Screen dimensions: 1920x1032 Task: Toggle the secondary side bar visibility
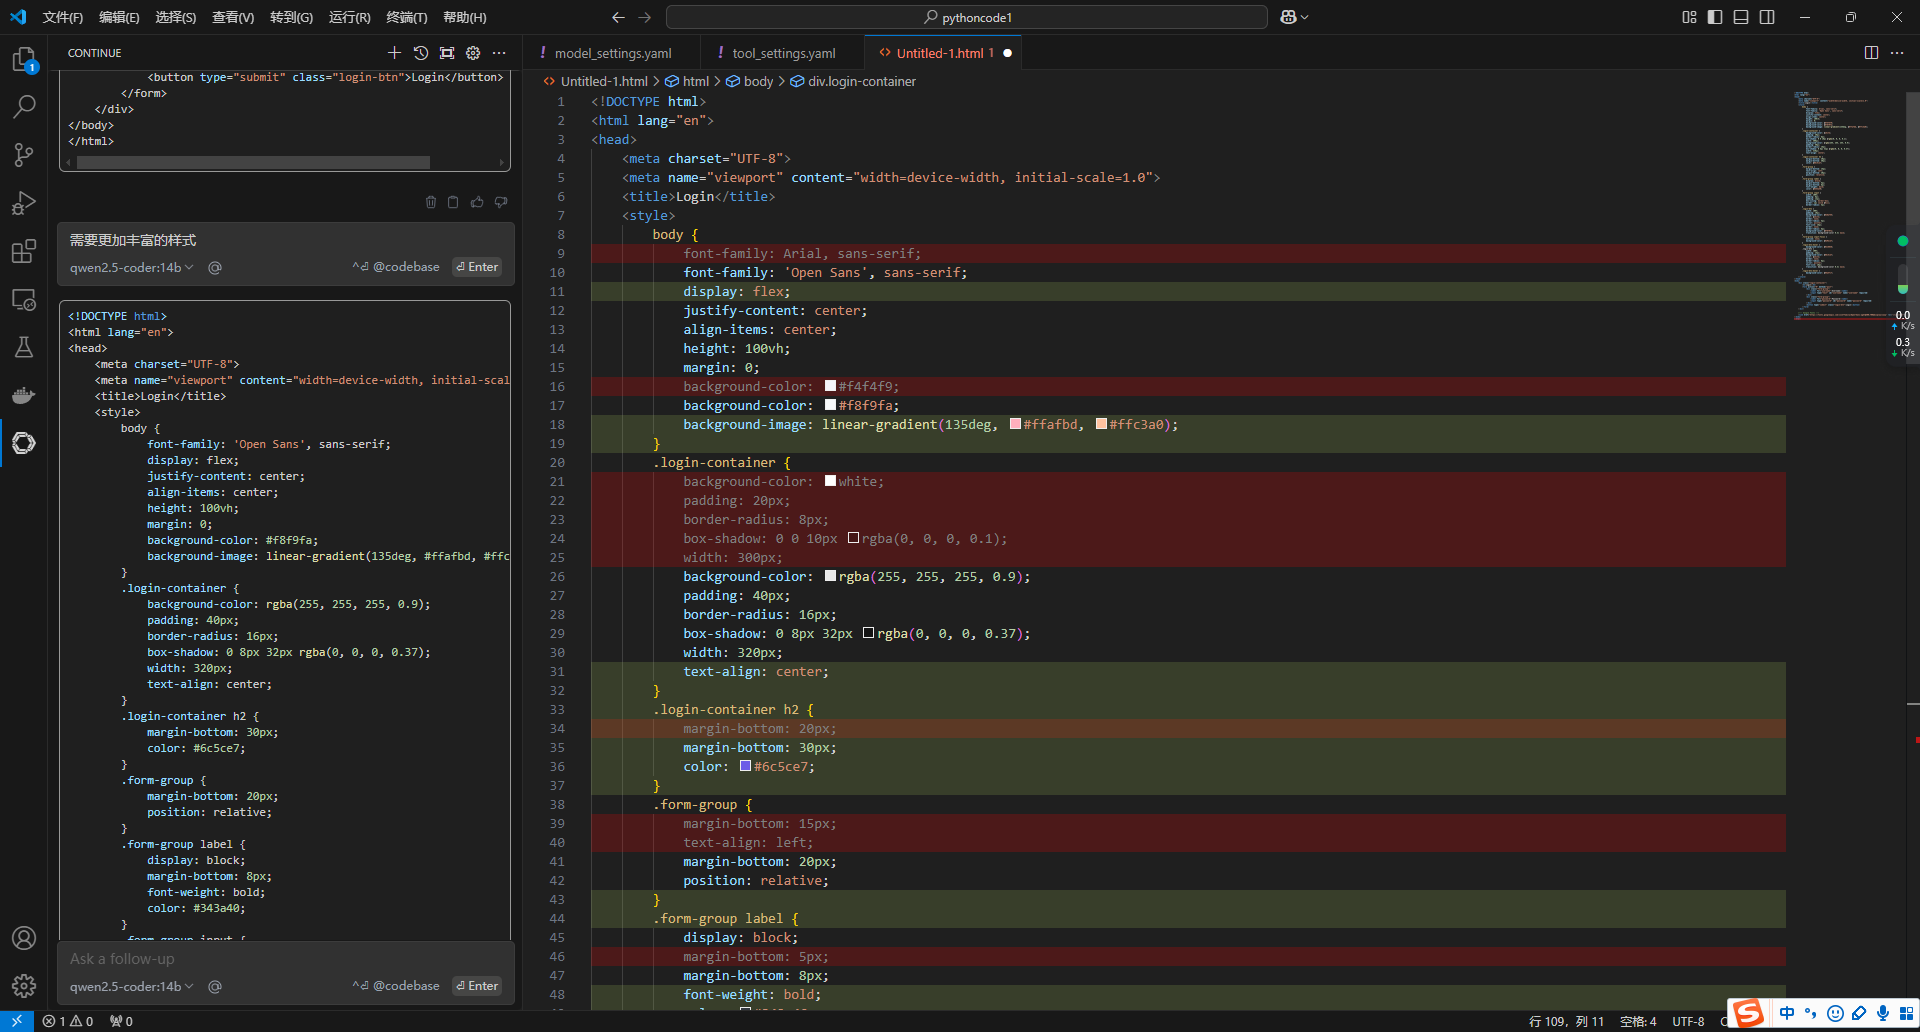[x=1767, y=17]
